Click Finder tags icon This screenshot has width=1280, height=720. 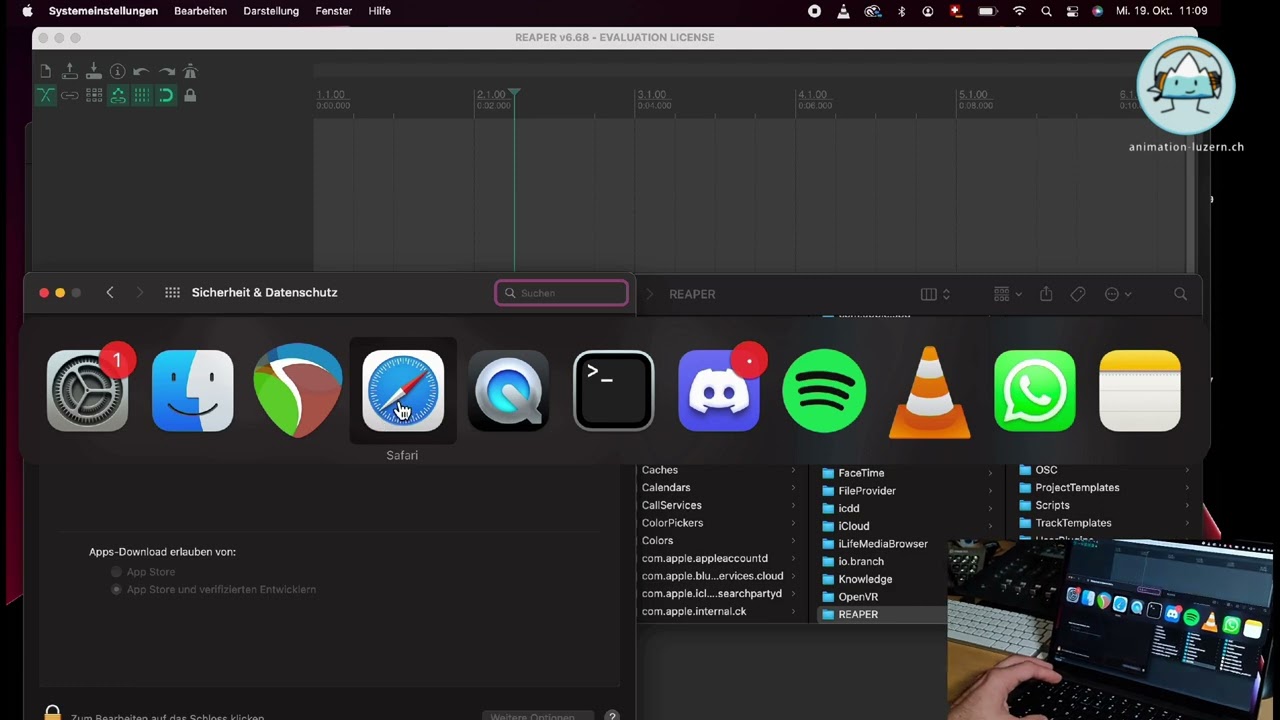click(1078, 294)
